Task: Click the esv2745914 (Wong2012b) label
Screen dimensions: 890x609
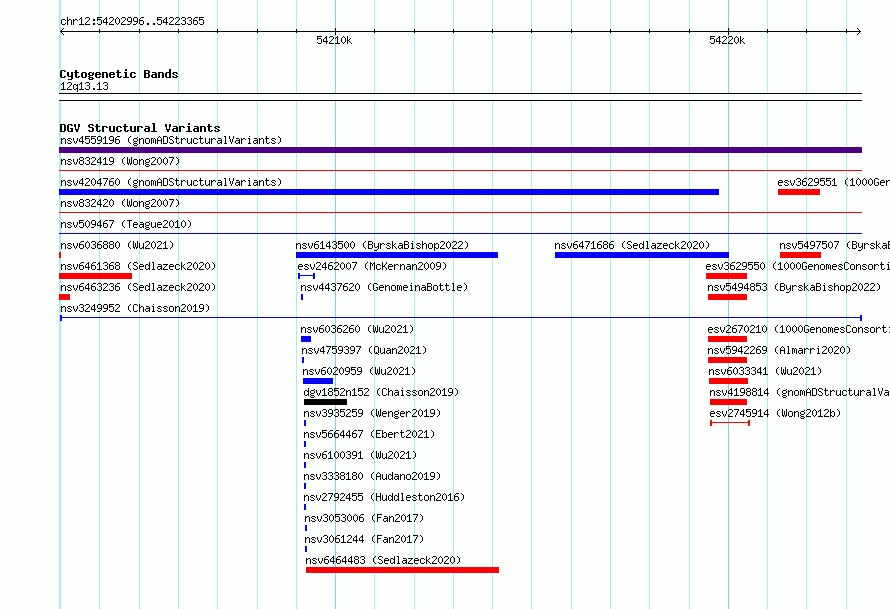Action: 775,413
